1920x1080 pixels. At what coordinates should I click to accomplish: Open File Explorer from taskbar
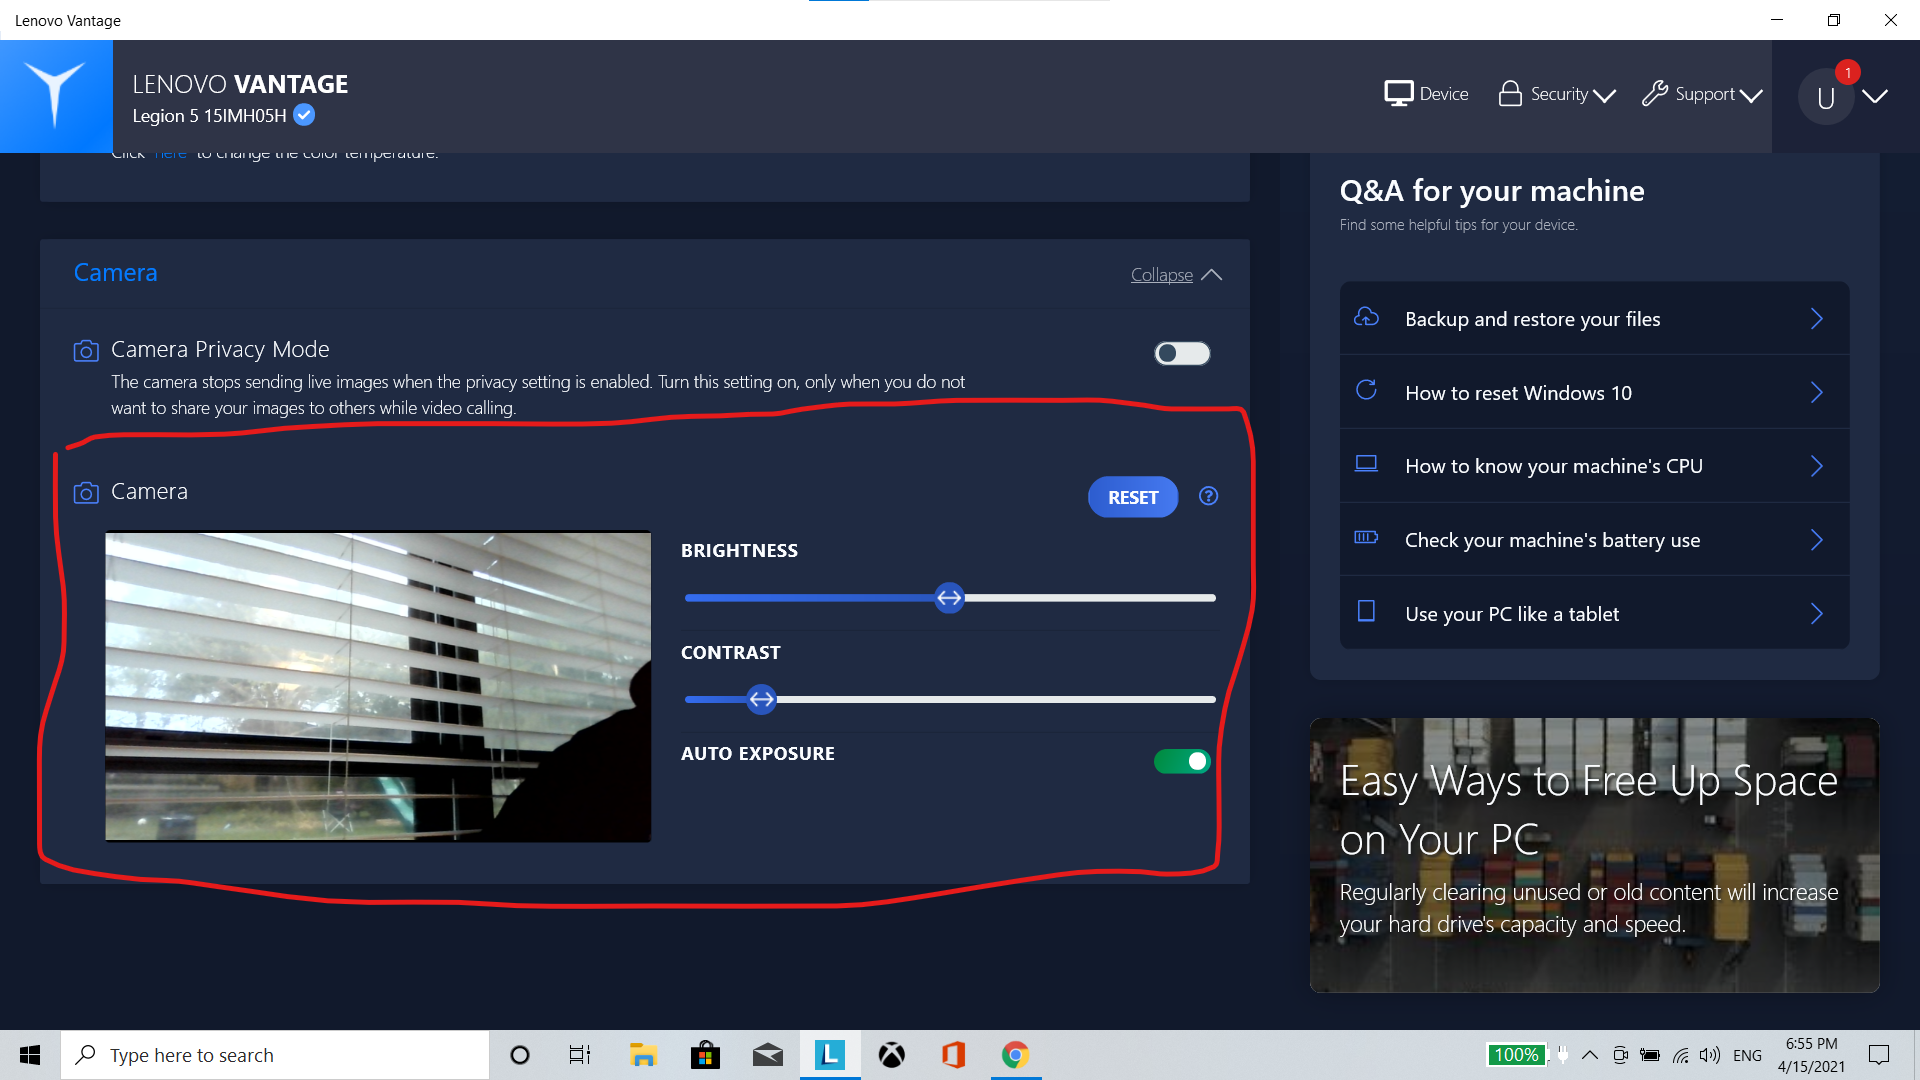(x=642, y=1055)
